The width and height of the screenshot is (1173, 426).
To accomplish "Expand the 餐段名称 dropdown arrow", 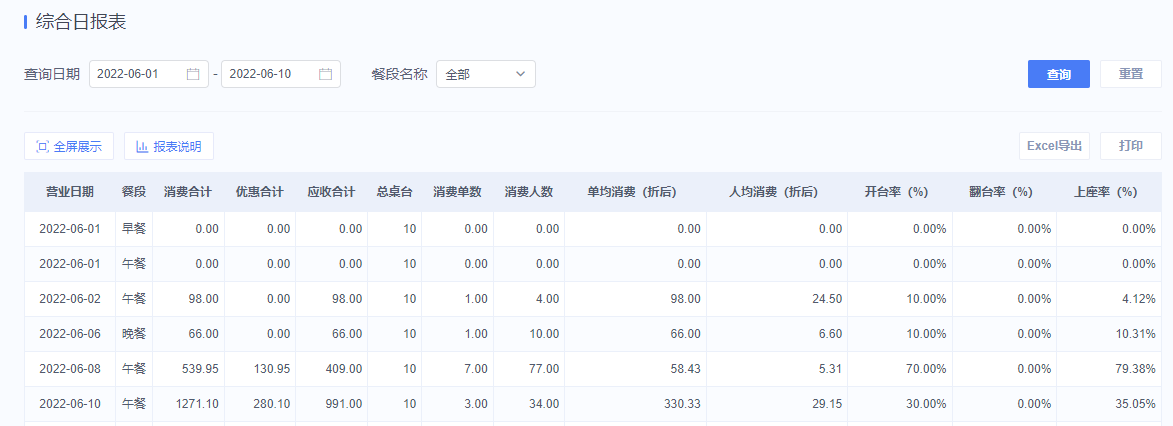I will (x=521, y=74).
